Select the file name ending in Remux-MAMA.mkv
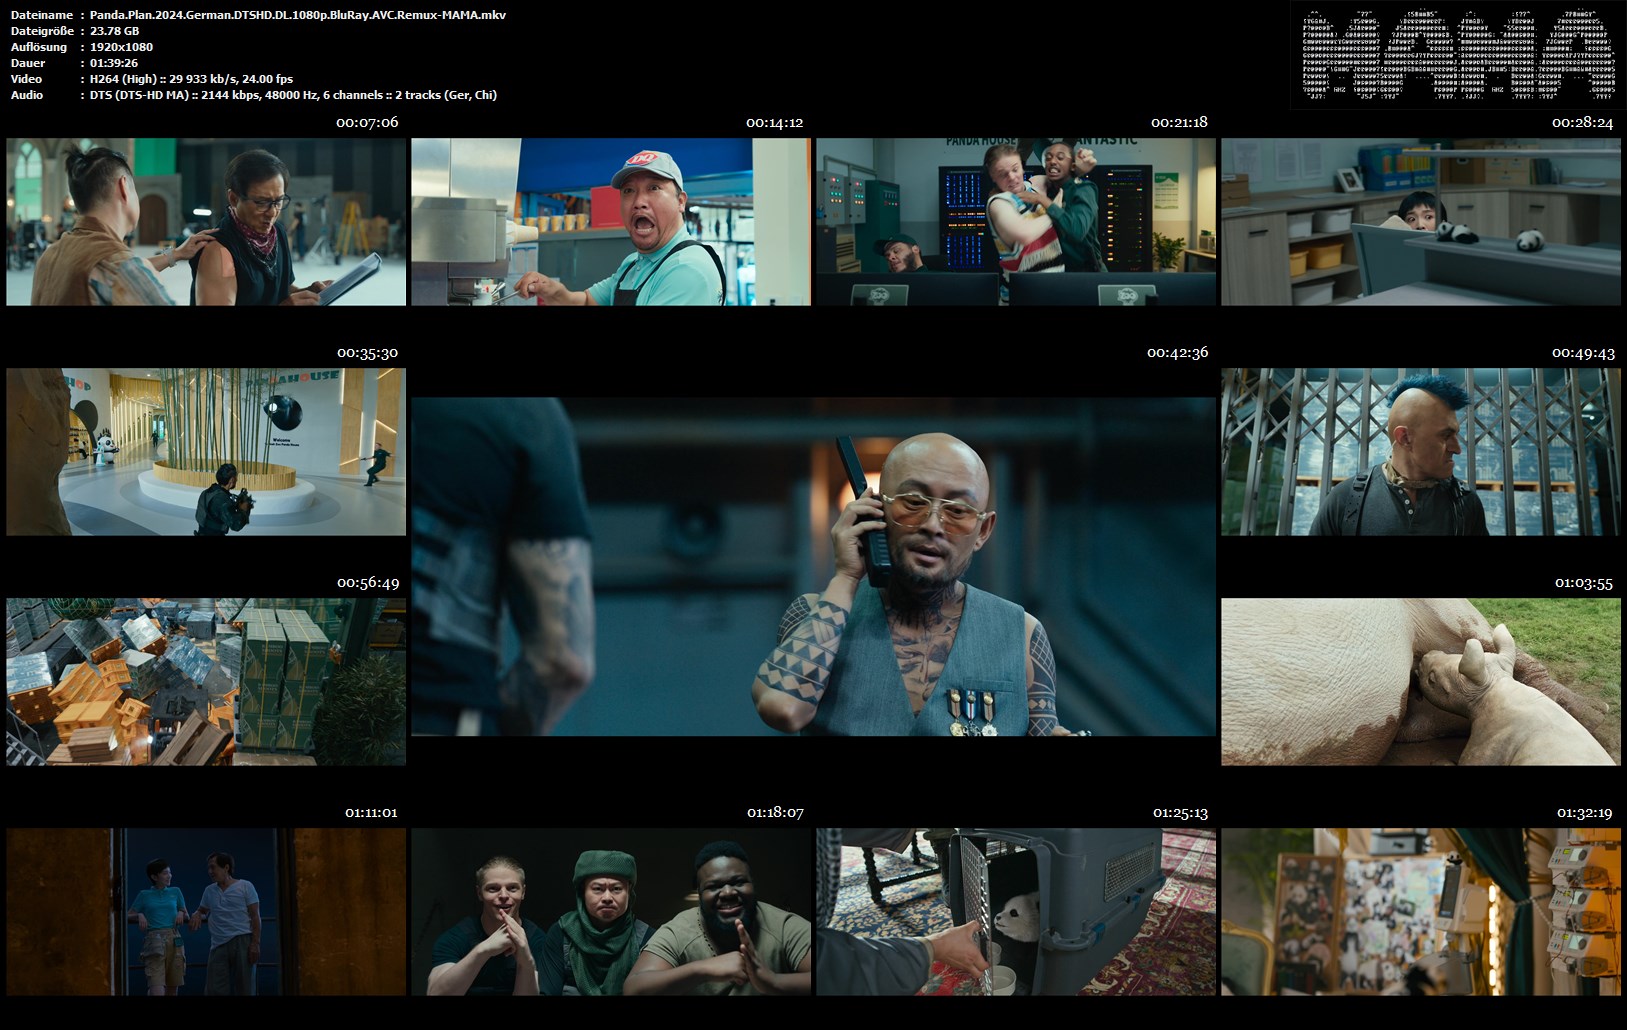 pyautogui.click(x=298, y=15)
